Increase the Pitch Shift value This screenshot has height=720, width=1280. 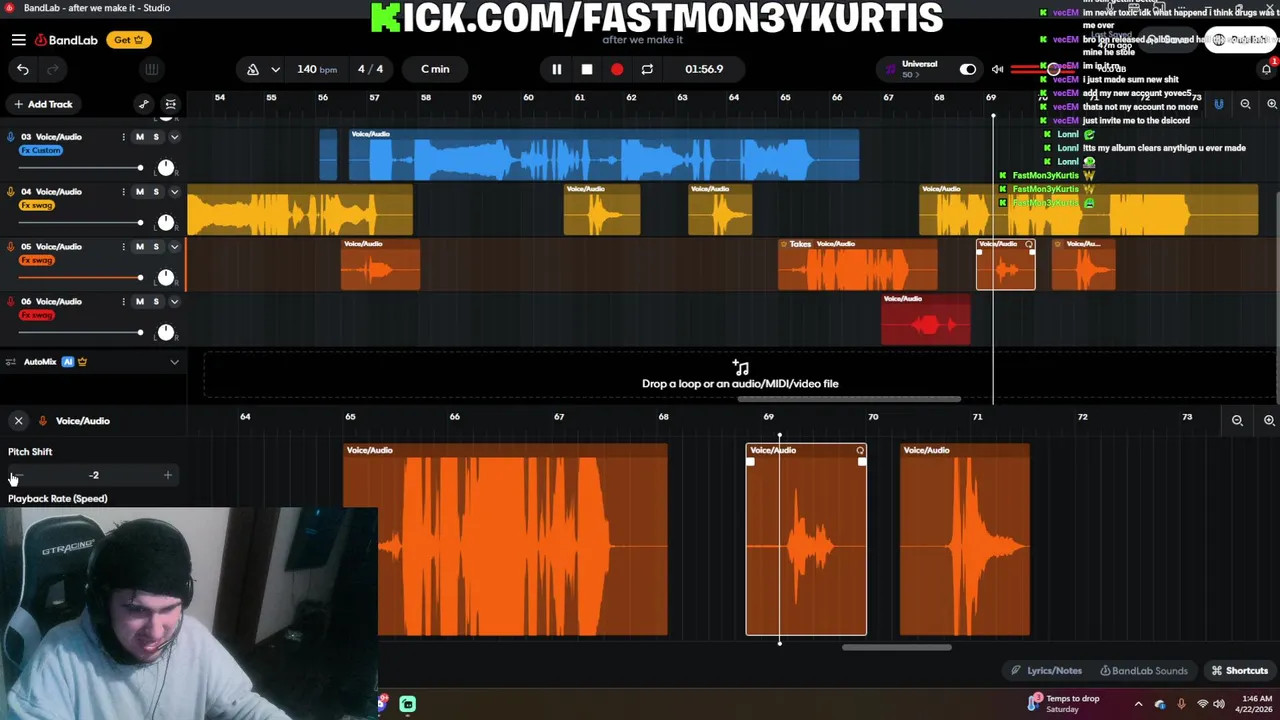pyautogui.click(x=167, y=476)
